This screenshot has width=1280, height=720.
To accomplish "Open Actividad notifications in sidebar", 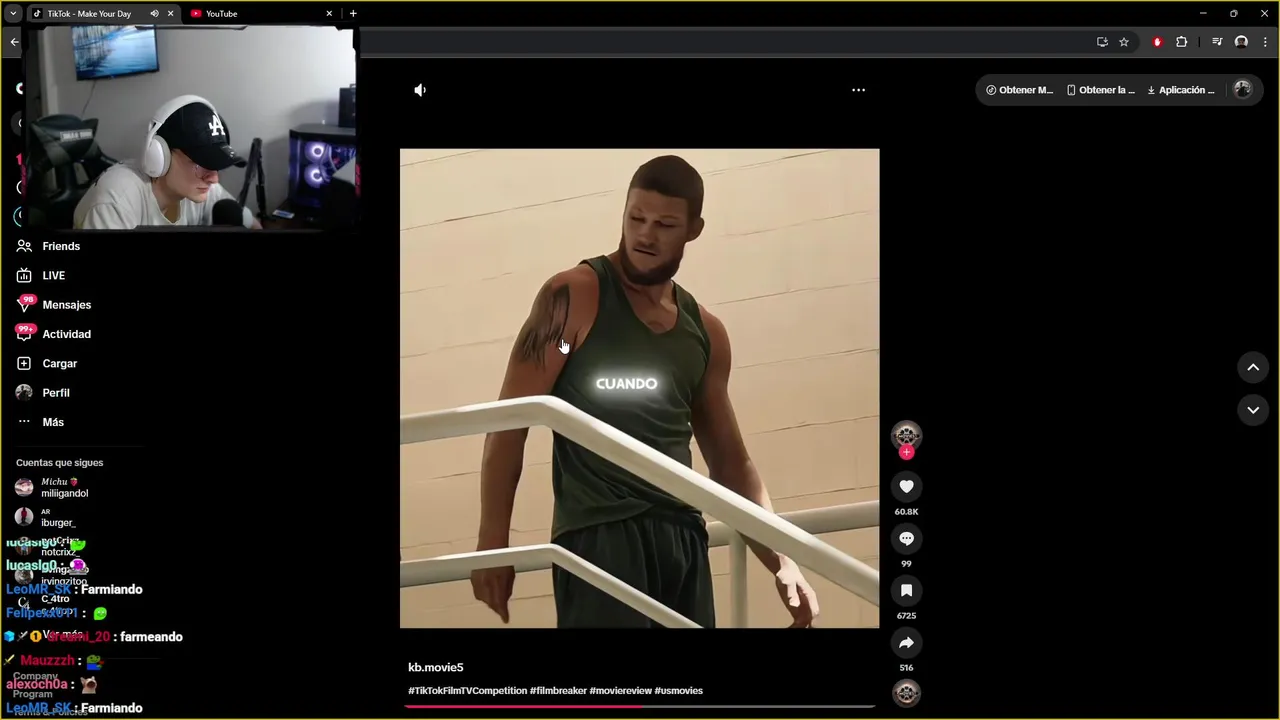I will click(66, 334).
